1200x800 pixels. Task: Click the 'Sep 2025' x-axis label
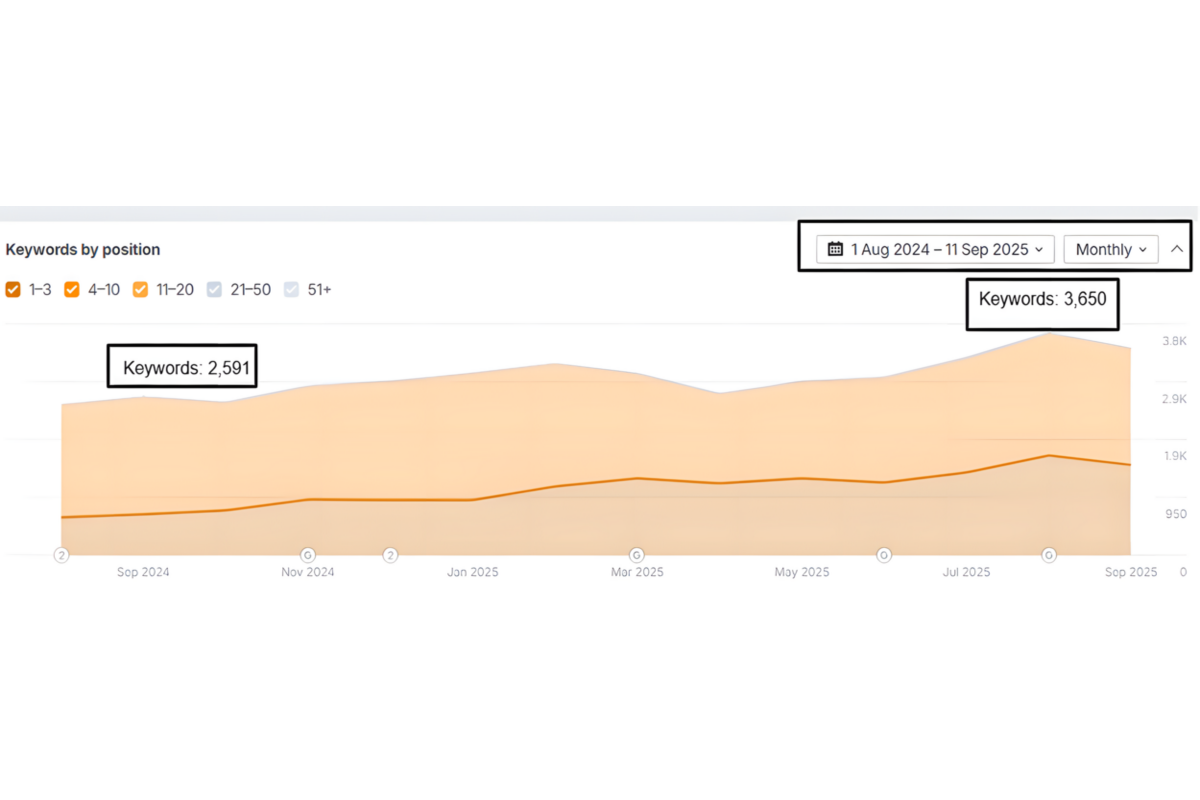1131,572
